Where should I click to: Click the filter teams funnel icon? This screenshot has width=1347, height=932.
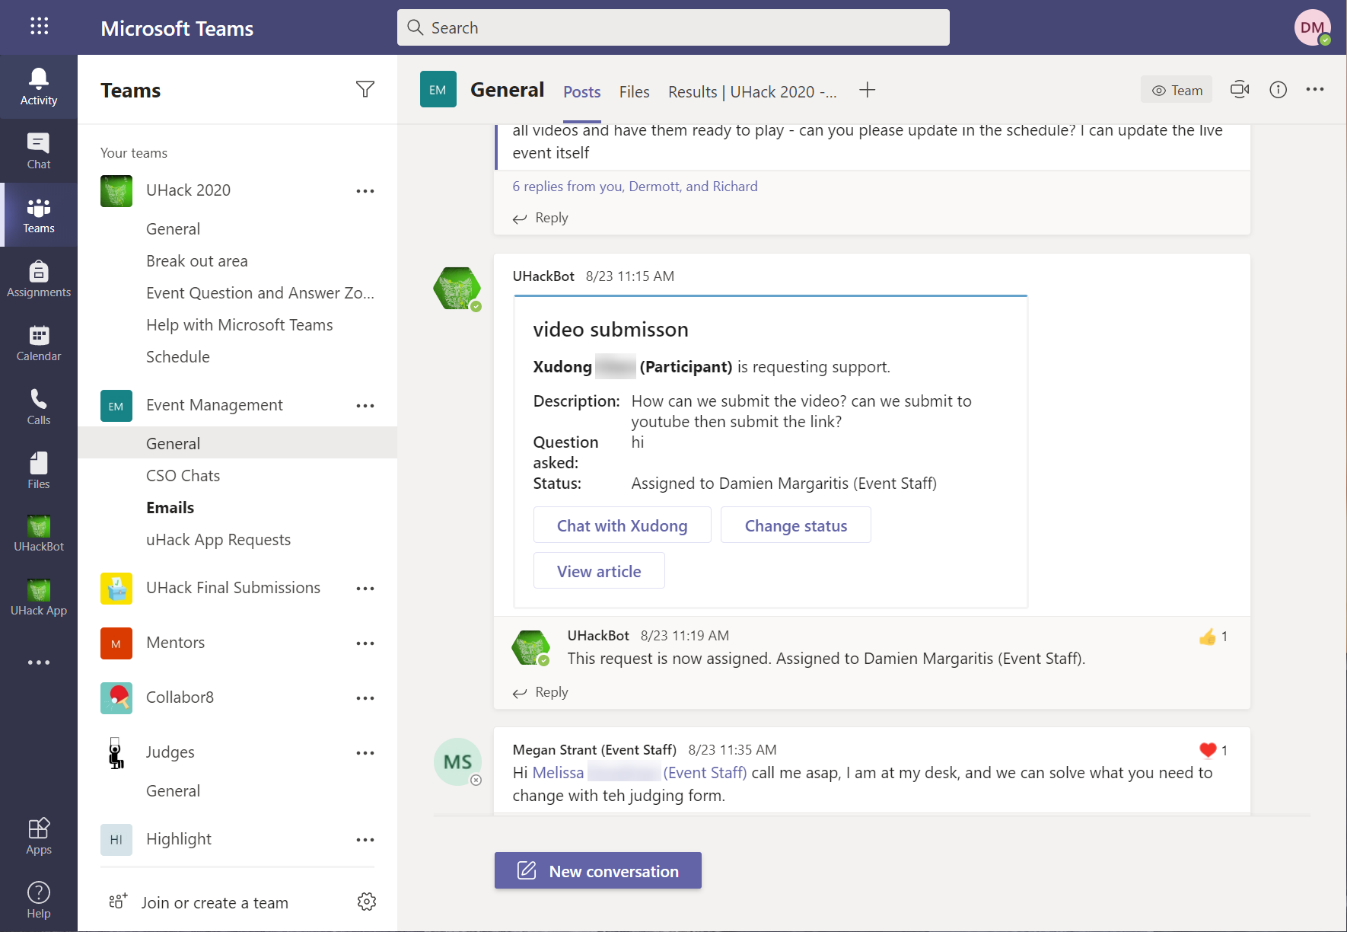(x=365, y=90)
